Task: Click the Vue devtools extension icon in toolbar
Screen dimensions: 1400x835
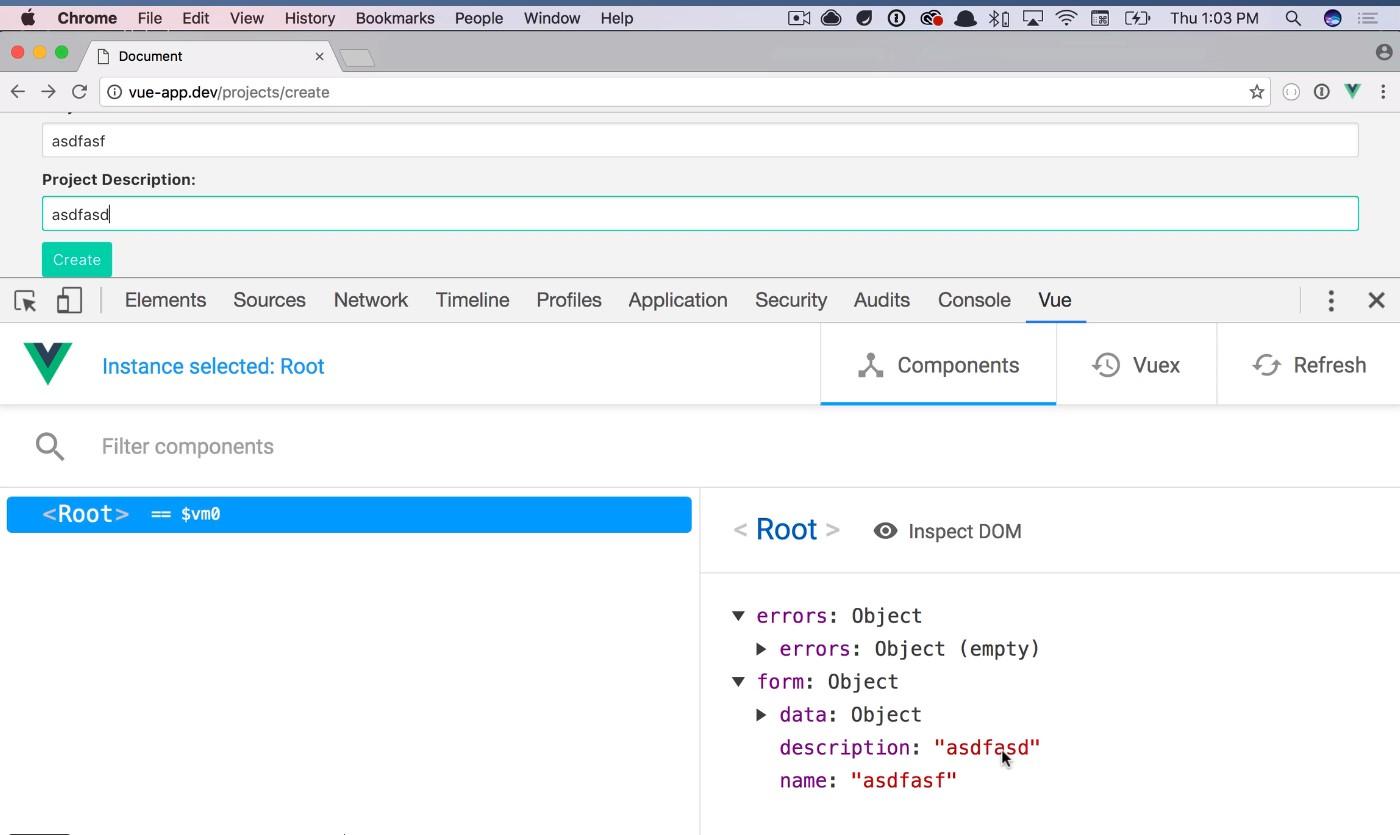Action: (x=1352, y=92)
